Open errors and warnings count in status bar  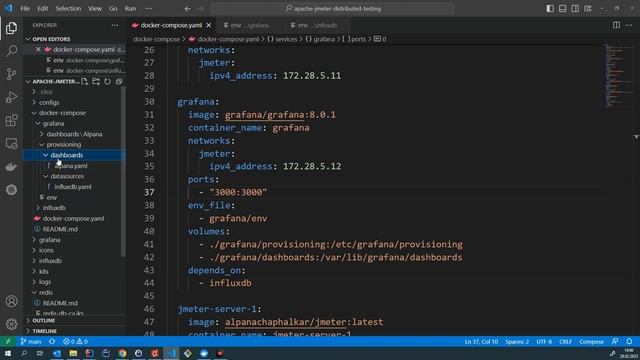[x=75, y=341]
